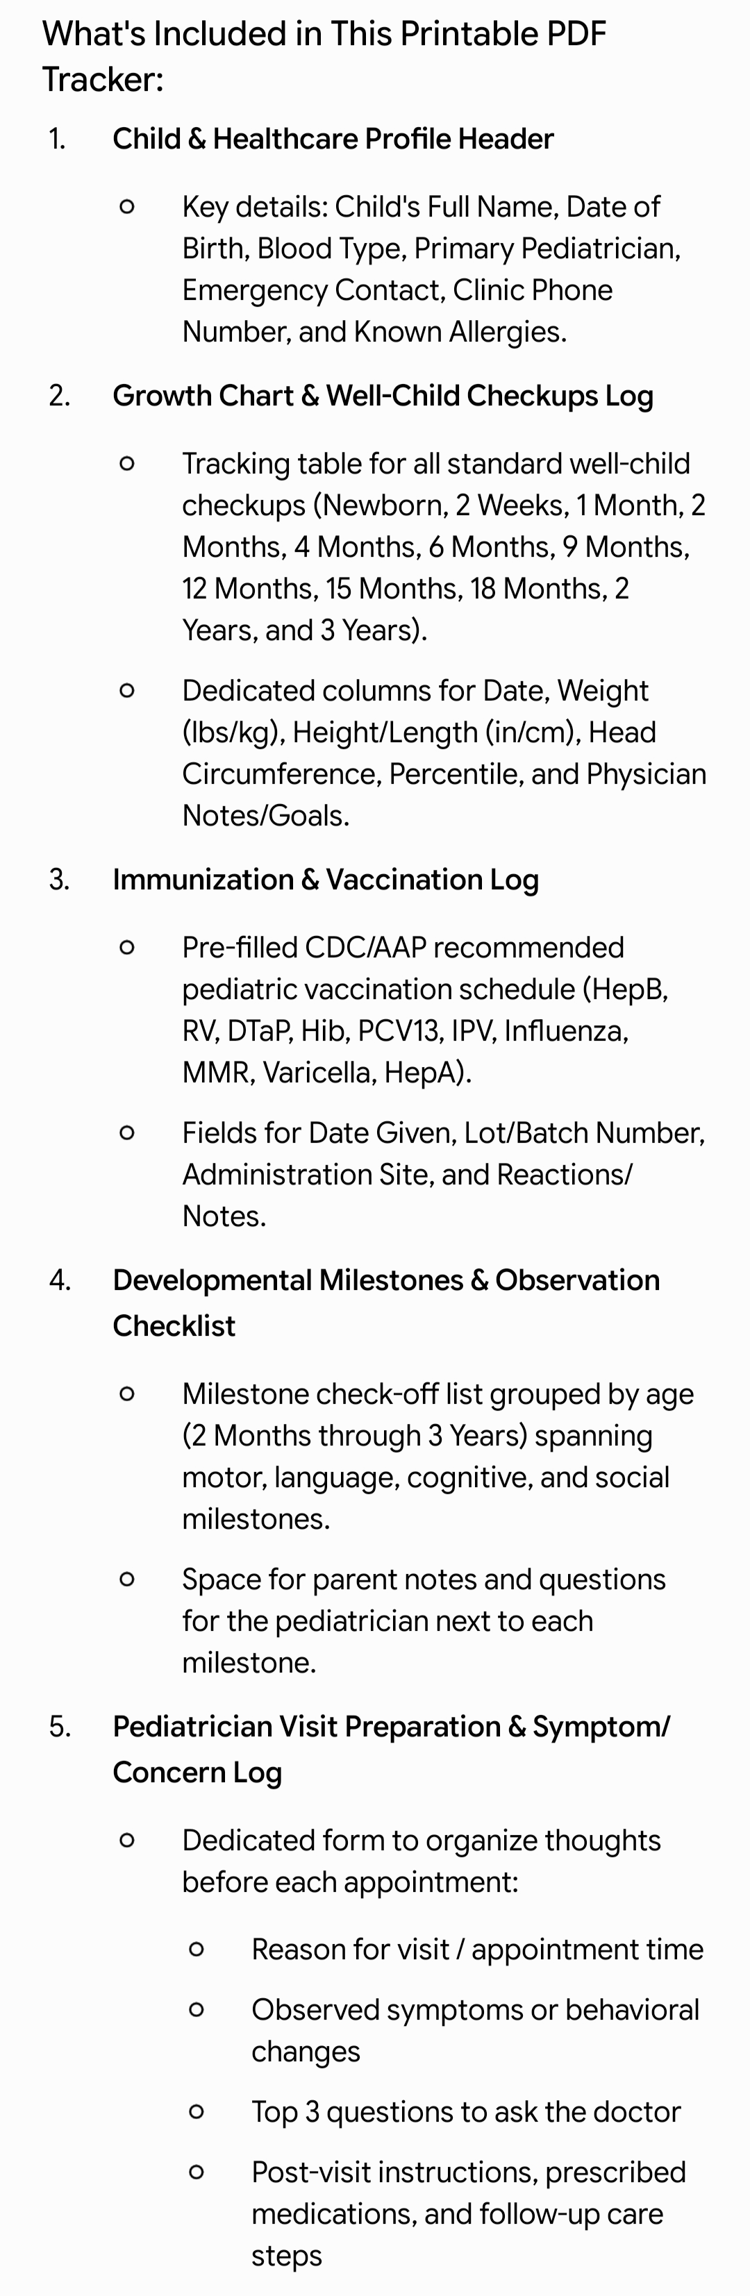Click the 'Post-visit instructions, prescribed medications' item
Image resolution: width=750 pixels, height=2296 pixels.
[469, 2214]
